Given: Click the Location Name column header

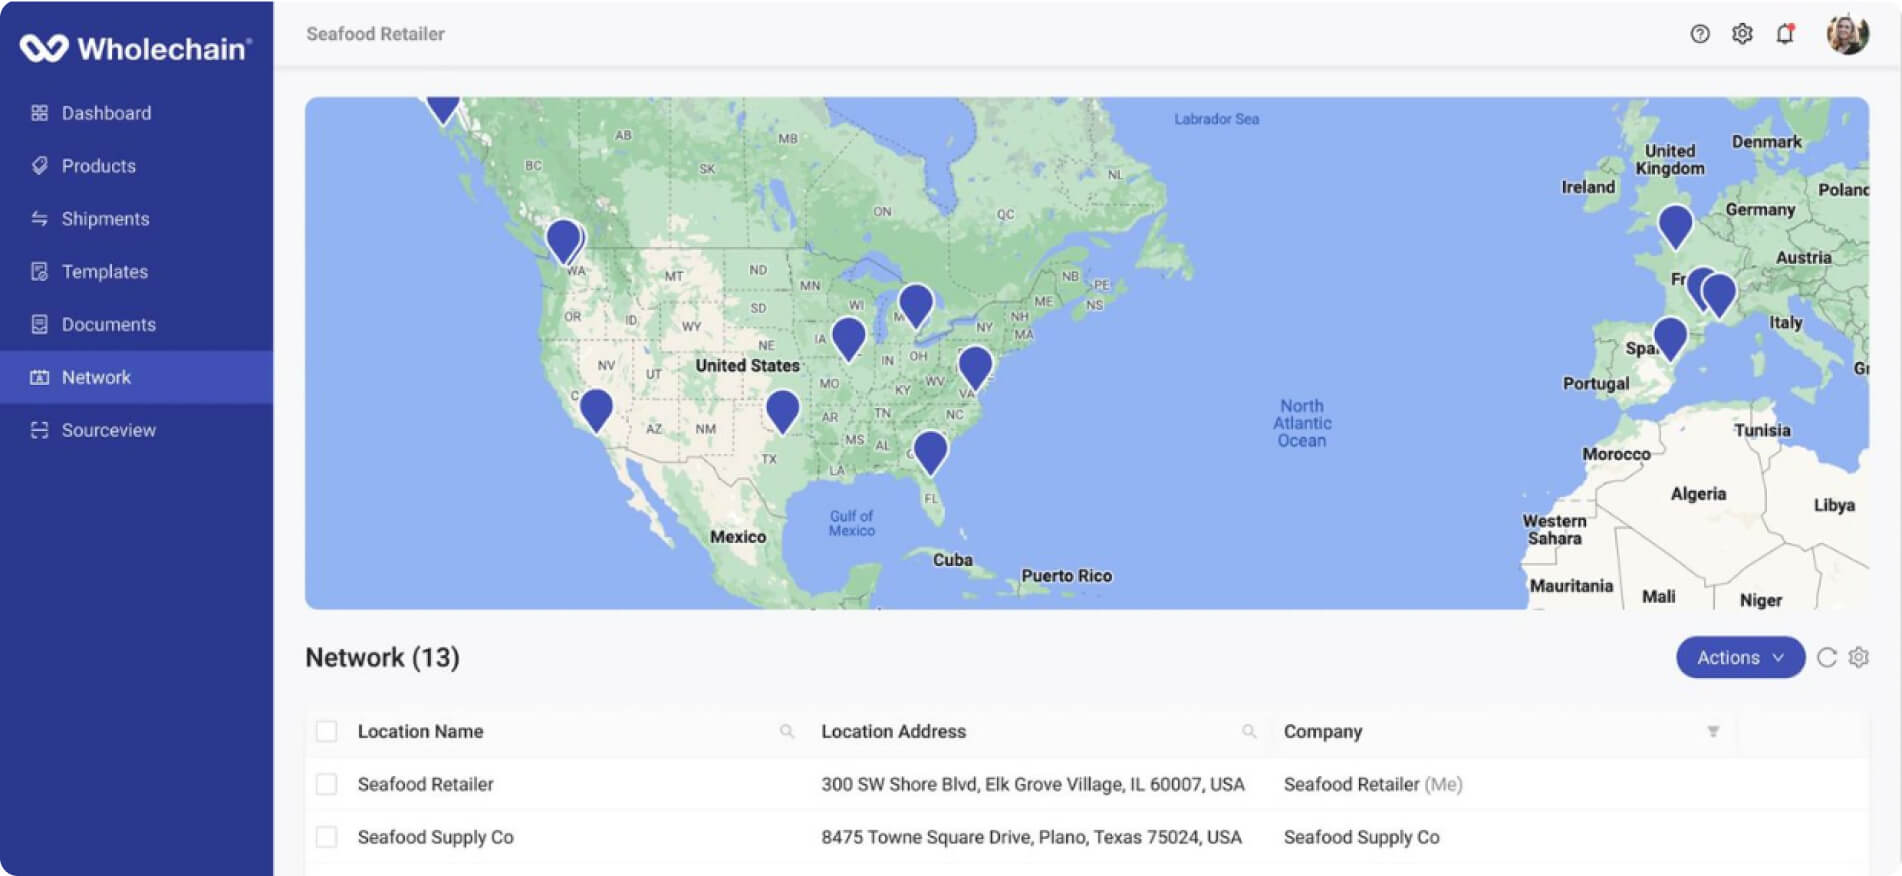Looking at the screenshot, I should (420, 731).
